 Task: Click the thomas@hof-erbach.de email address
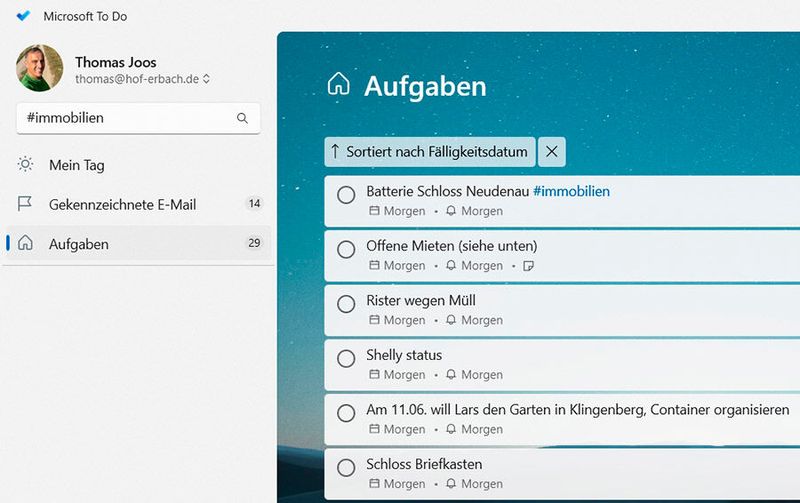pos(137,79)
